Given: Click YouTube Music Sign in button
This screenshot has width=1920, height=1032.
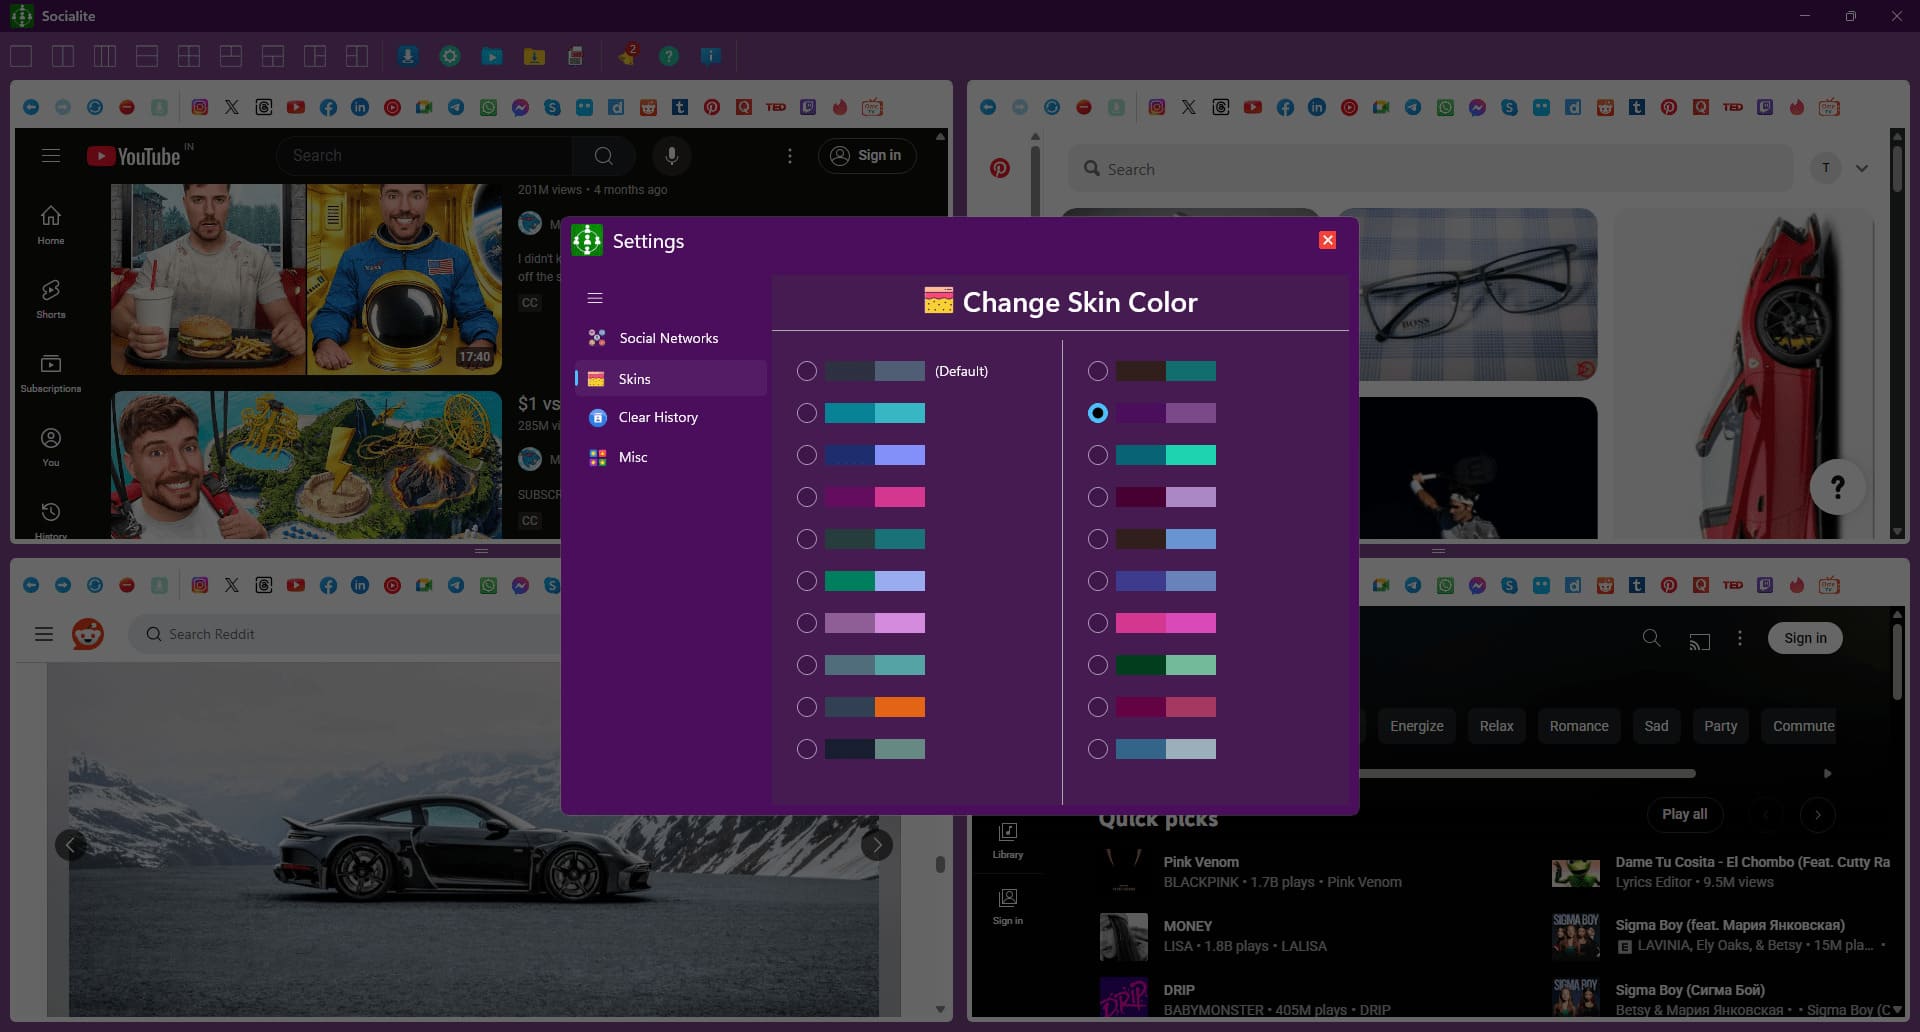Looking at the screenshot, I should point(1805,638).
